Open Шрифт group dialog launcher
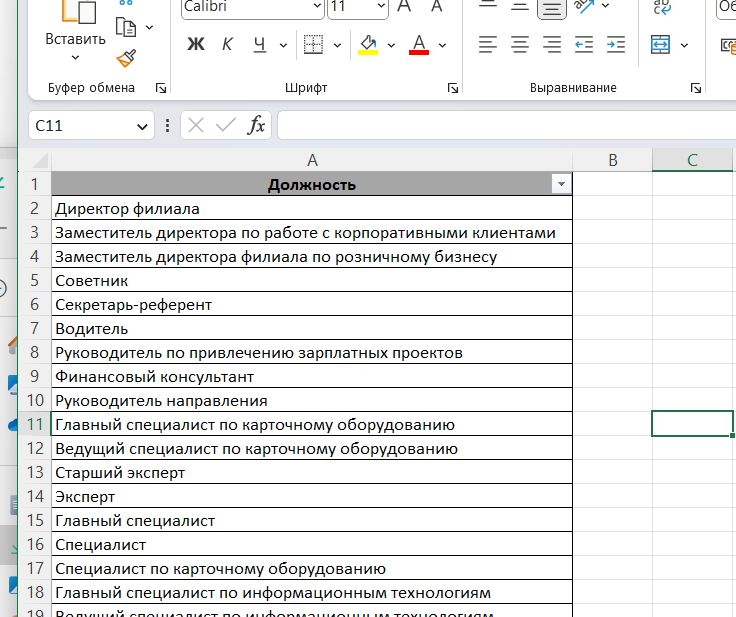Screen dimensions: 736x617 [x=453, y=88]
